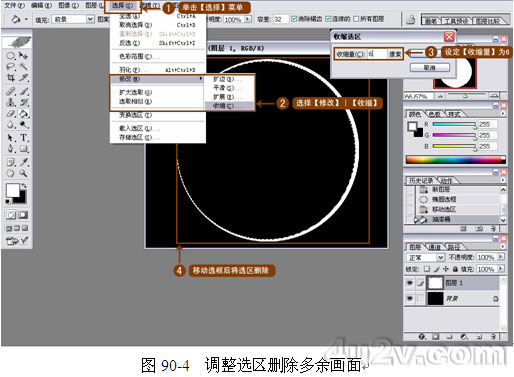Click the 取消 button in 收缩选区 dialog
The image size is (514, 377).
click(x=430, y=67)
